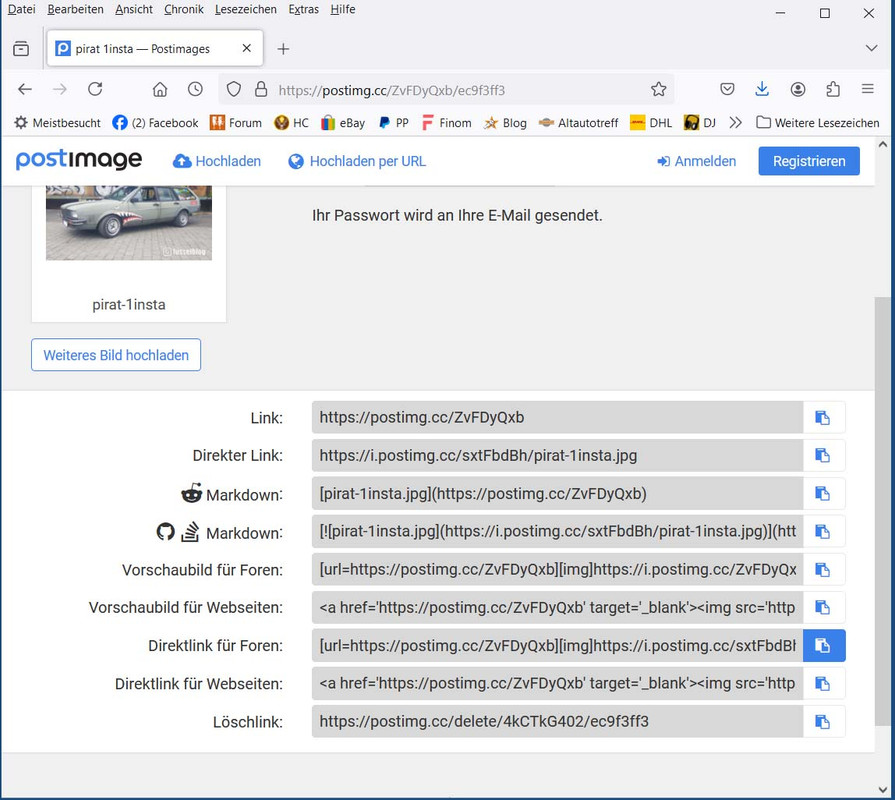Open the DJ bookmark
The width and height of the screenshot is (895, 800).
click(x=700, y=123)
